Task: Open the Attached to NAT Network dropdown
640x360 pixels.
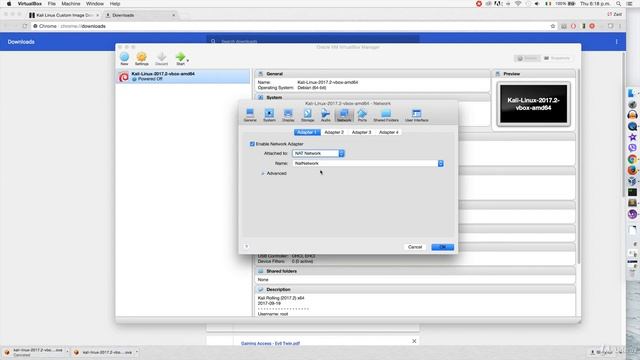Action: point(318,153)
